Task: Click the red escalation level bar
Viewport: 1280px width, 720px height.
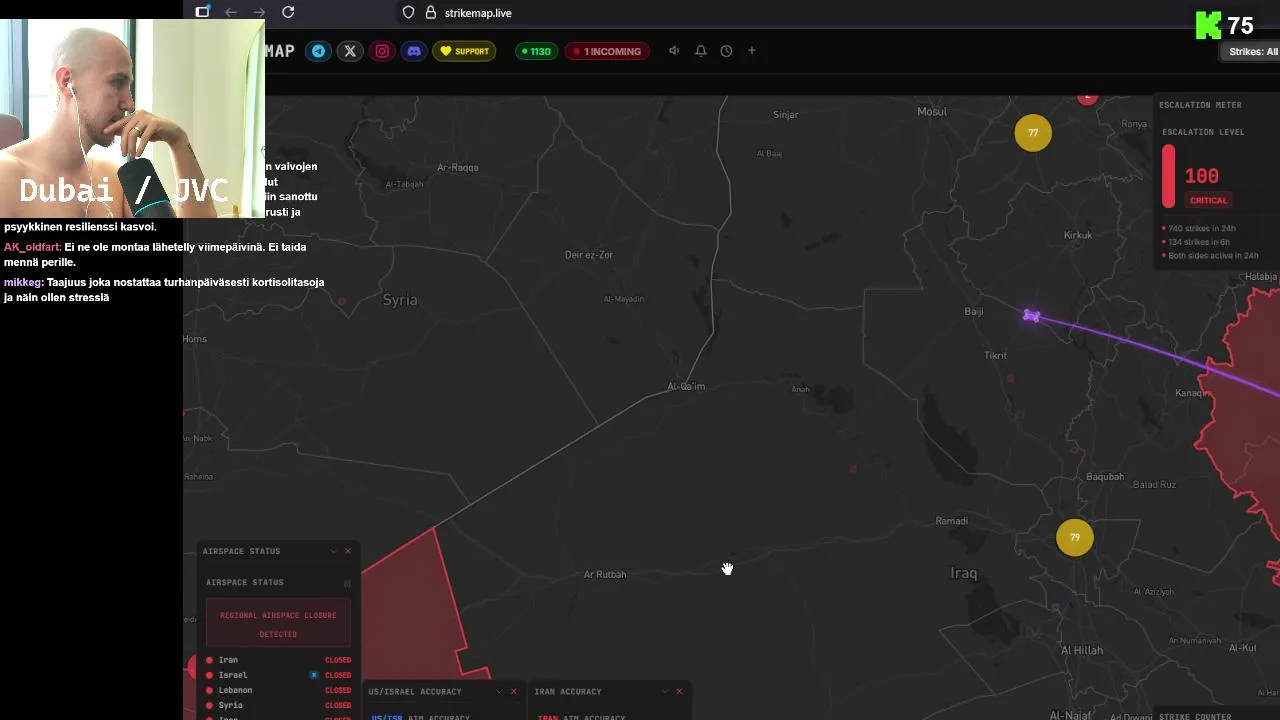Action: [x=1168, y=177]
